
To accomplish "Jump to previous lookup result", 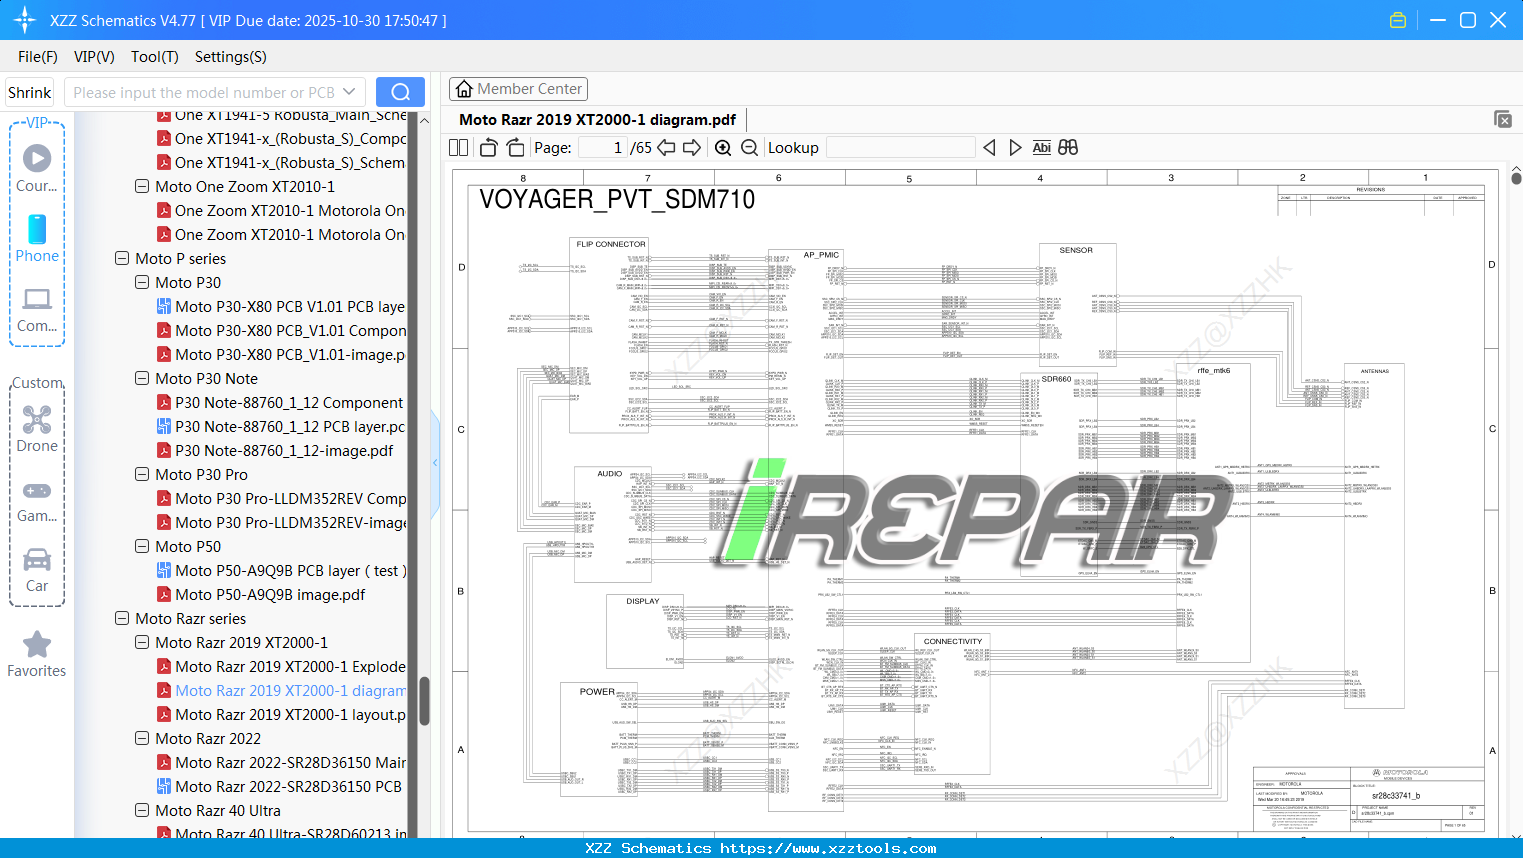I will pyautogui.click(x=989, y=147).
